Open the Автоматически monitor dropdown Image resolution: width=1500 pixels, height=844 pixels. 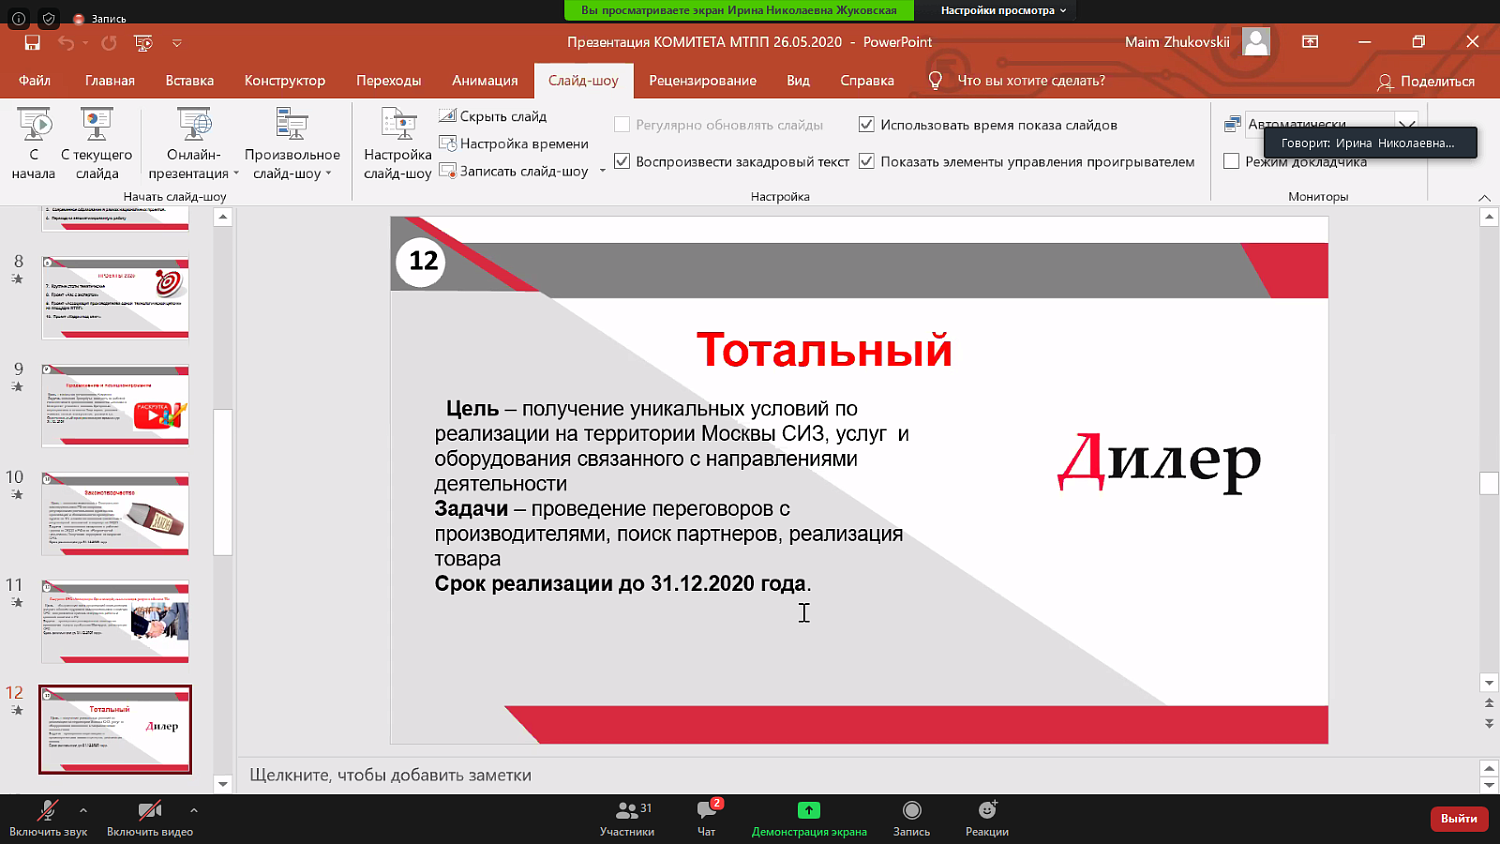(1408, 126)
